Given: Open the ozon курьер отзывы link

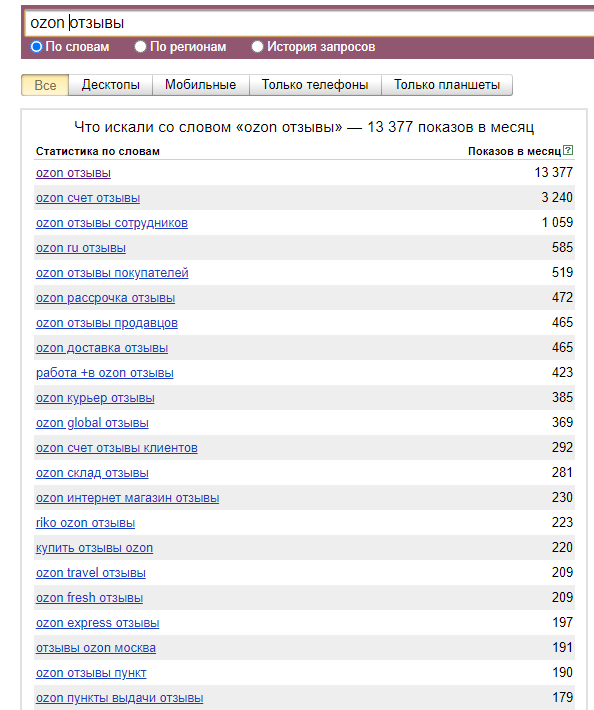Looking at the screenshot, I should [x=95, y=398].
